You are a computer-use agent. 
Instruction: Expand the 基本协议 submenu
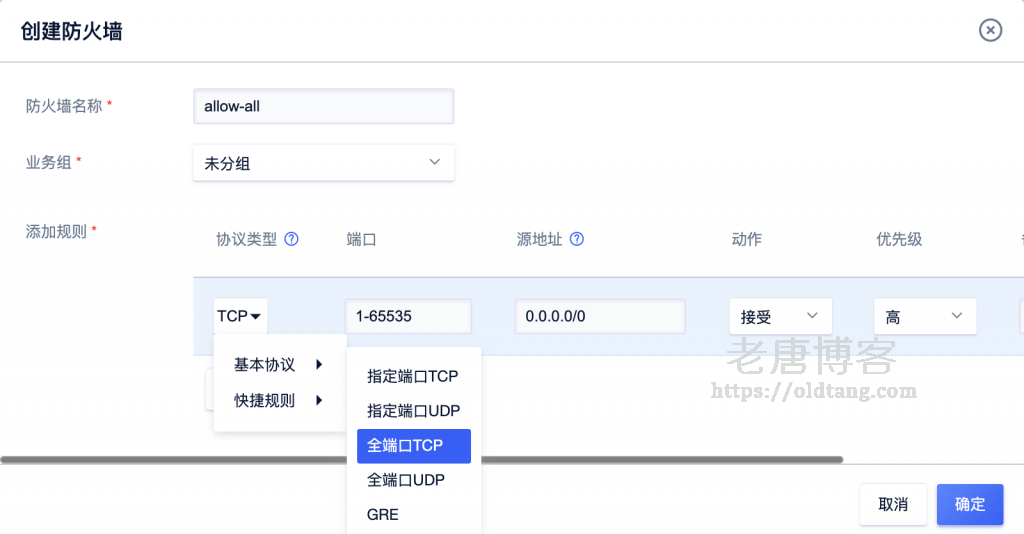[x=279, y=365]
